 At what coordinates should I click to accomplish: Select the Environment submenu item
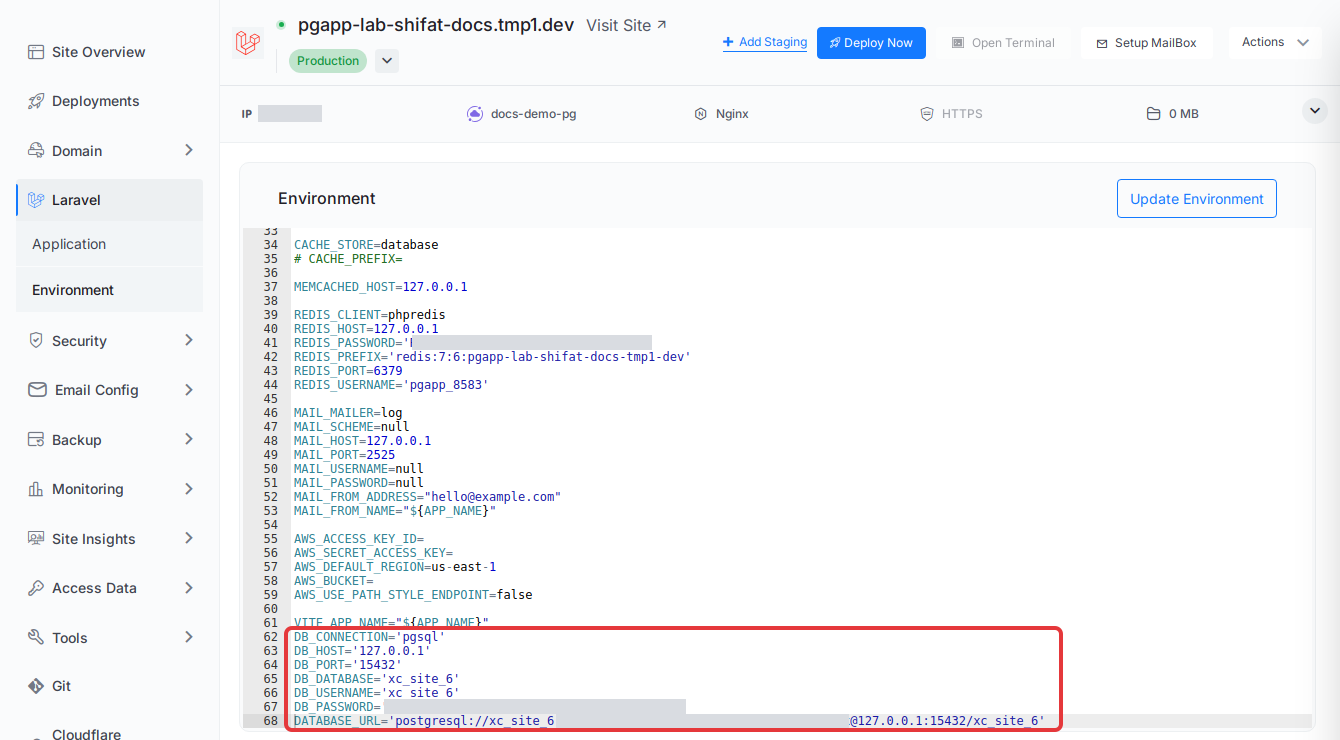point(109,290)
